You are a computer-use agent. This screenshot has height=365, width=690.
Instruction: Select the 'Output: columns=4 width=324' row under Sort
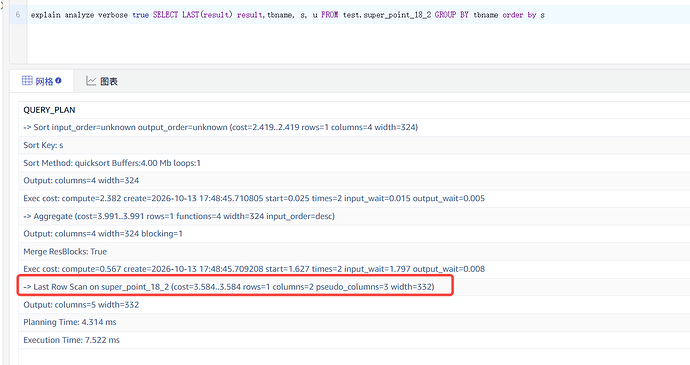click(x=354, y=181)
